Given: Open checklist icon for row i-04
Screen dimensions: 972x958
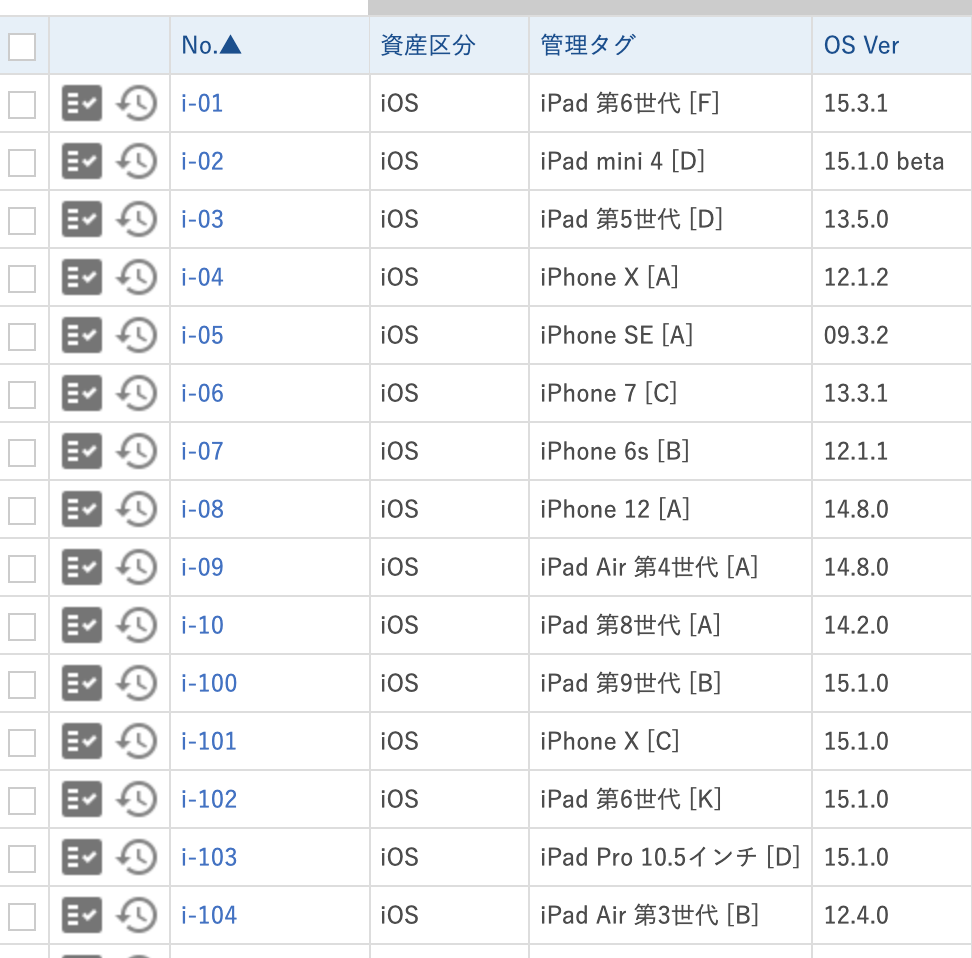Looking at the screenshot, I should (82, 277).
